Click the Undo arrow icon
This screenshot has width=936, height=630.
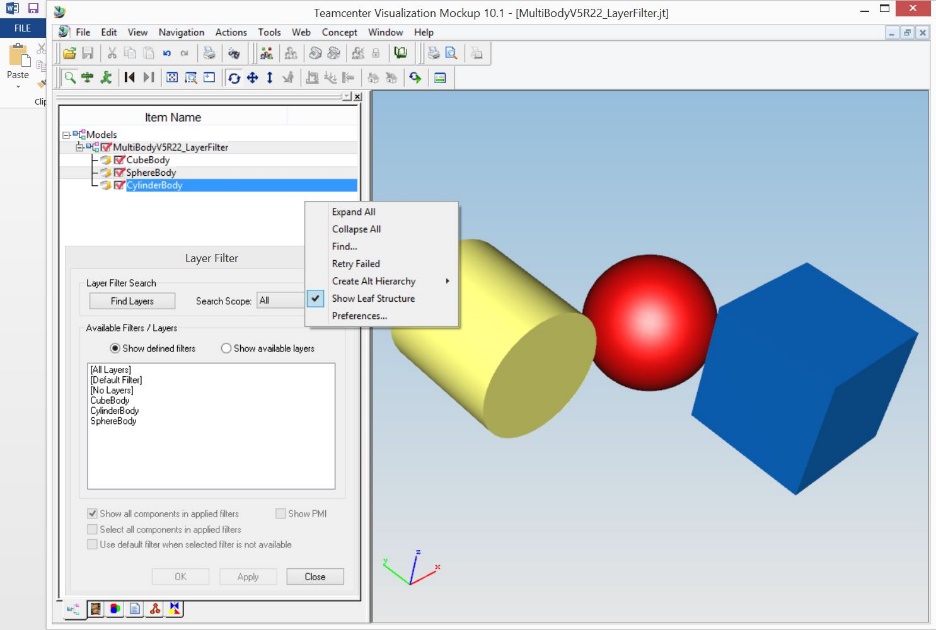(x=167, y=54)
